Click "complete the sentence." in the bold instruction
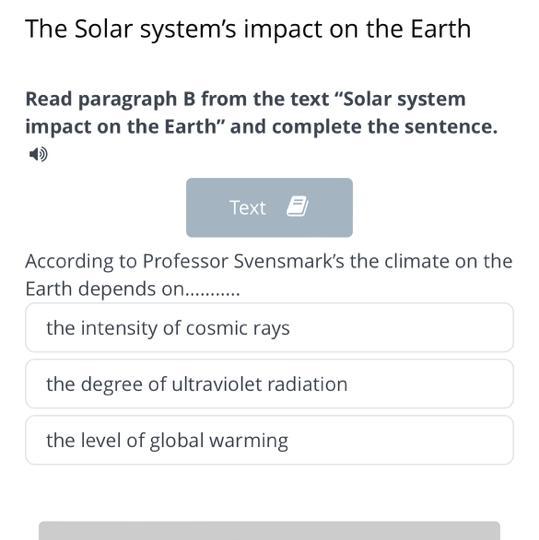Viewport: 539px width, 540px height. [385, 127]
